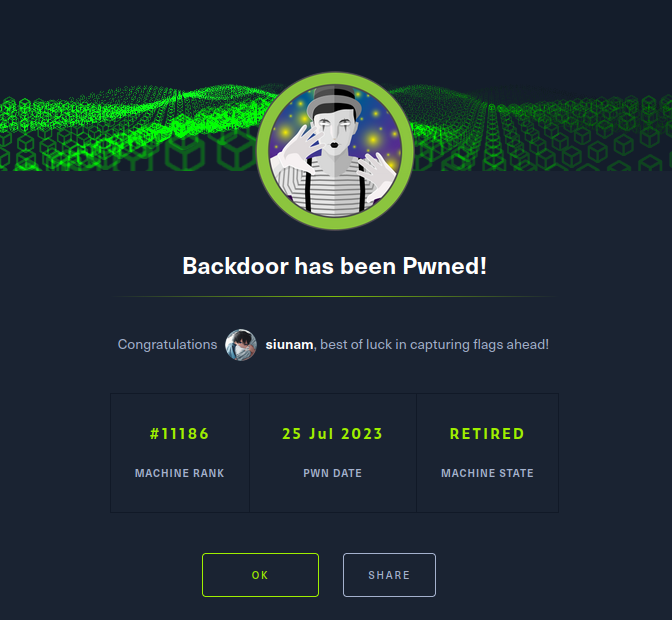Click the green cube wave banner on the left

pos(129,129)
